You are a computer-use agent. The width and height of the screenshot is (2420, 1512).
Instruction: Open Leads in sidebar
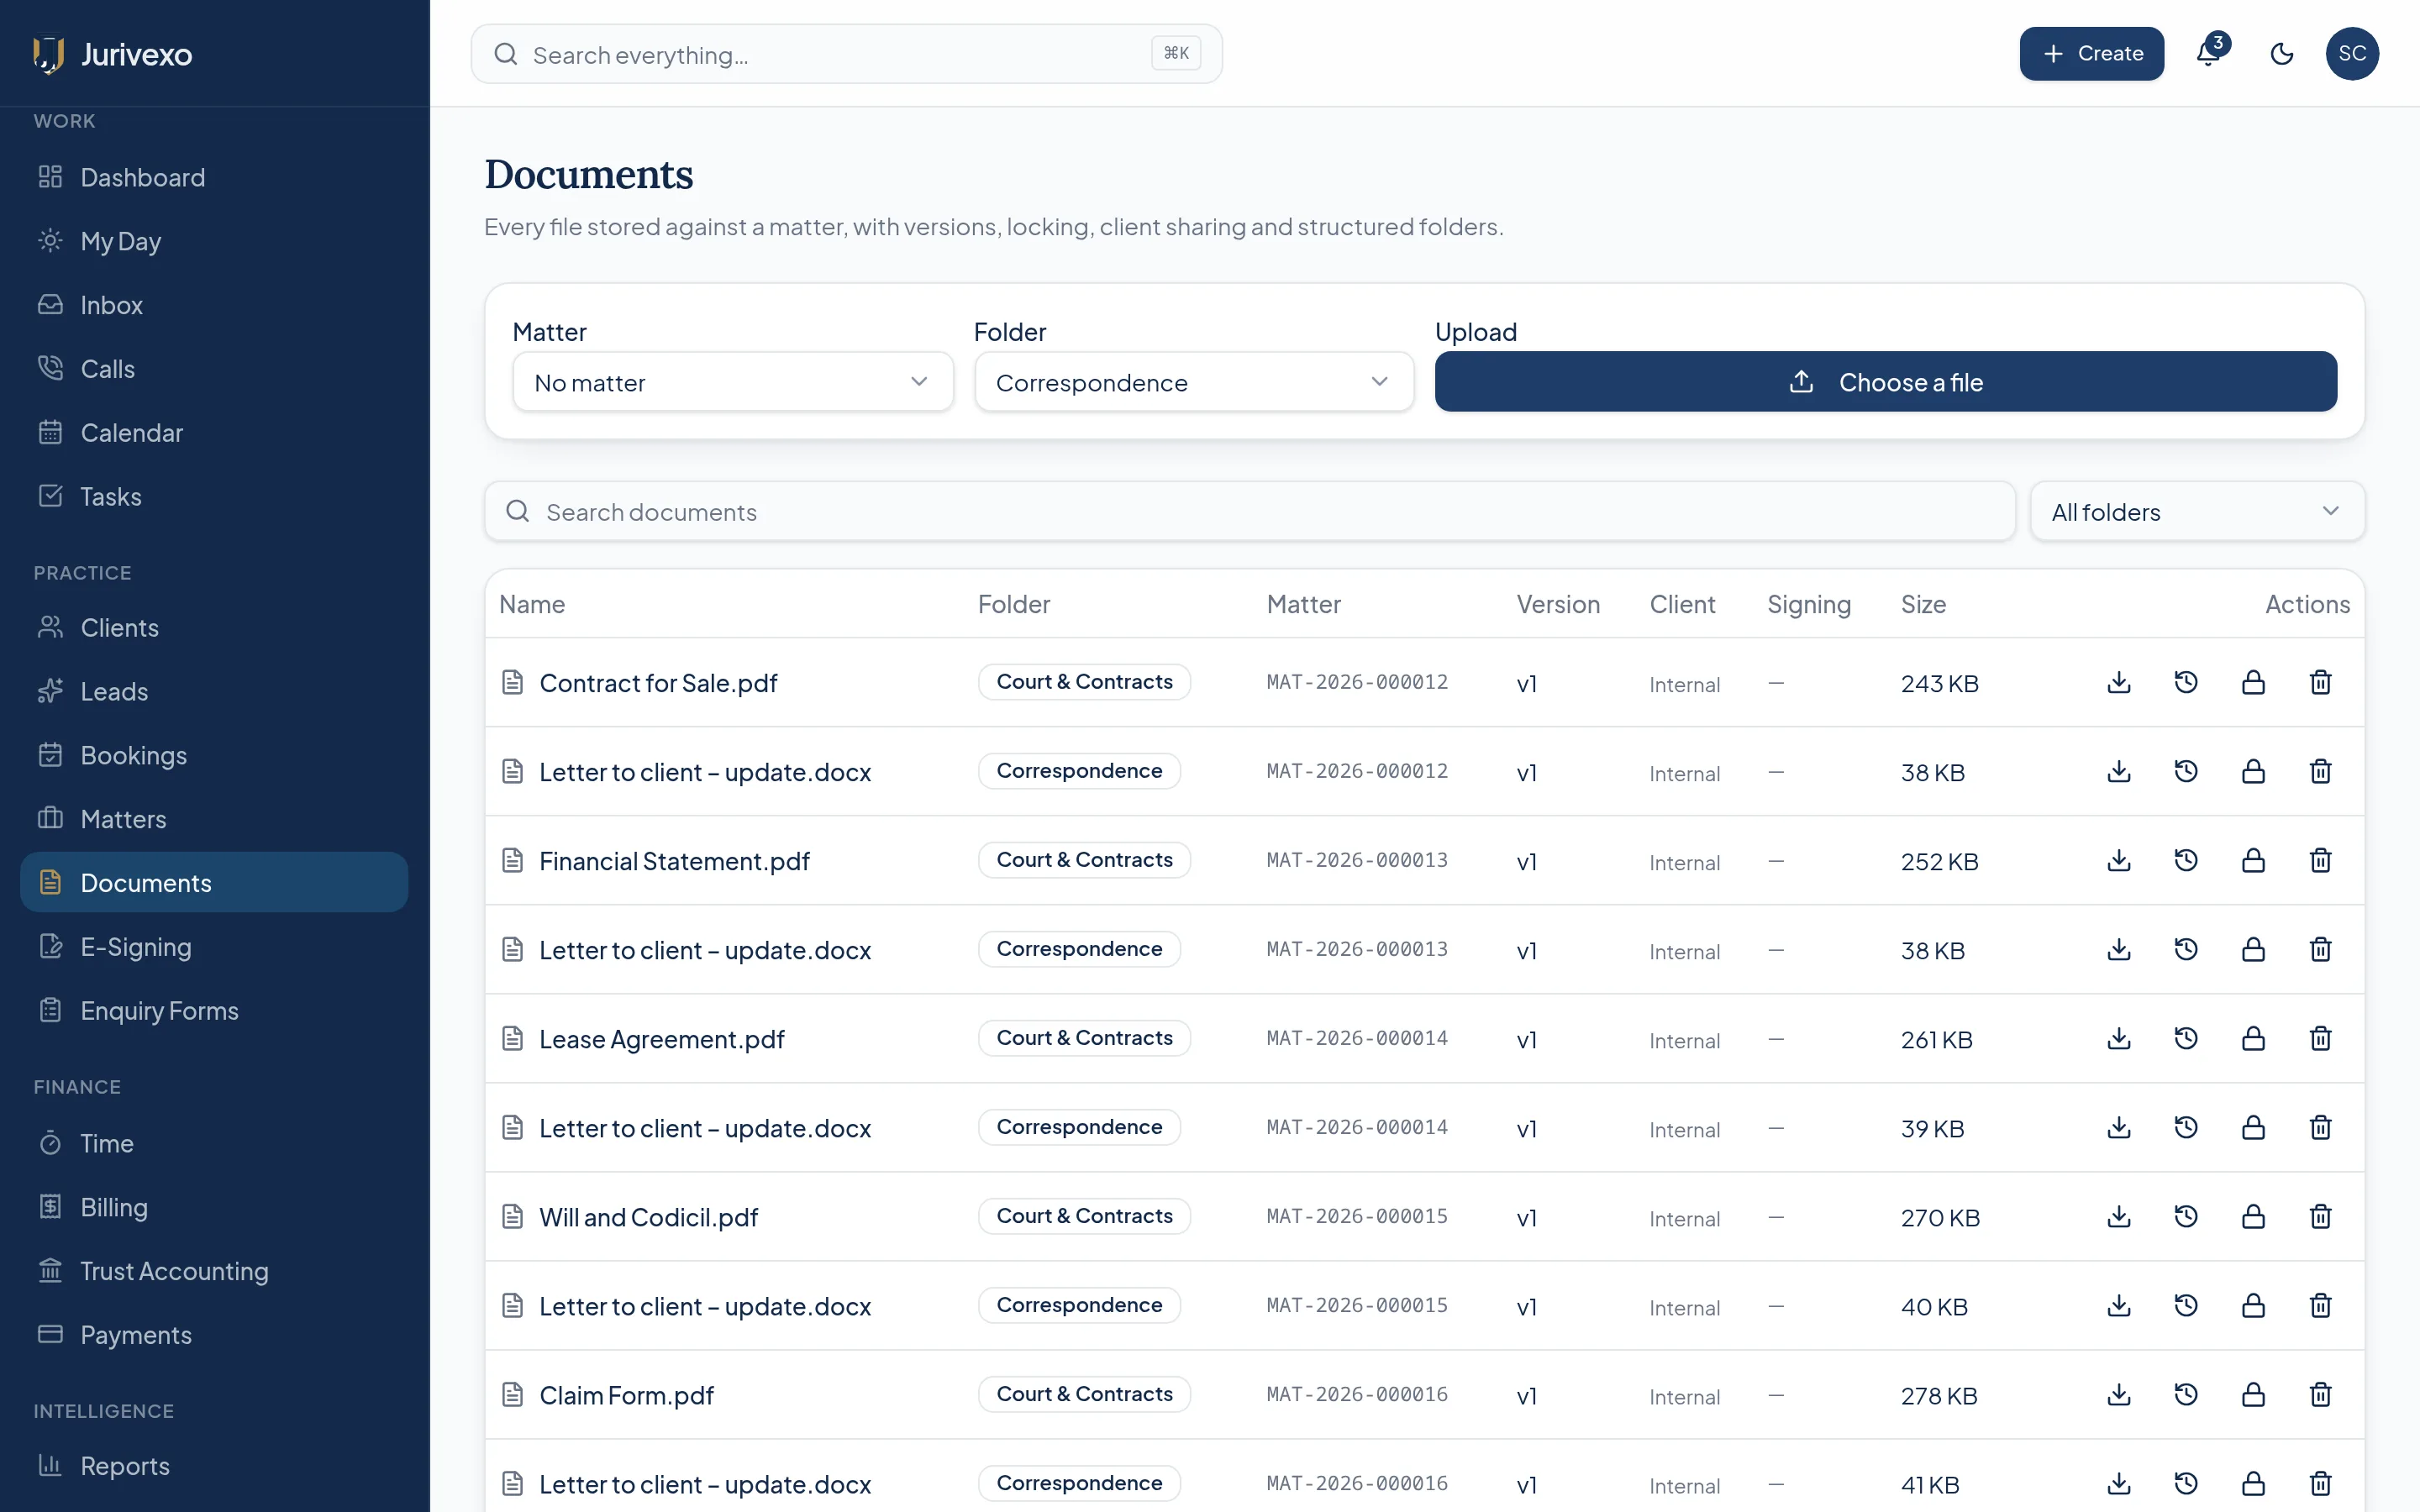click(214, 691)
